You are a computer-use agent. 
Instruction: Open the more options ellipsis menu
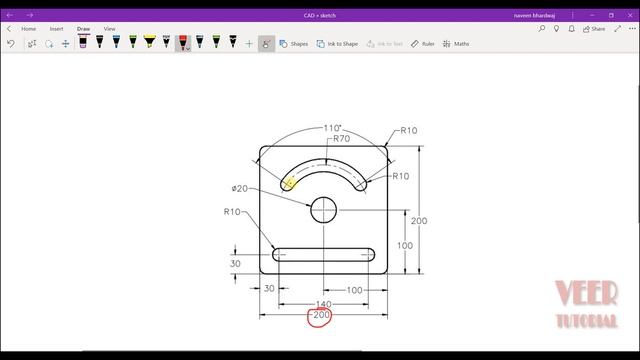[632, 29]
